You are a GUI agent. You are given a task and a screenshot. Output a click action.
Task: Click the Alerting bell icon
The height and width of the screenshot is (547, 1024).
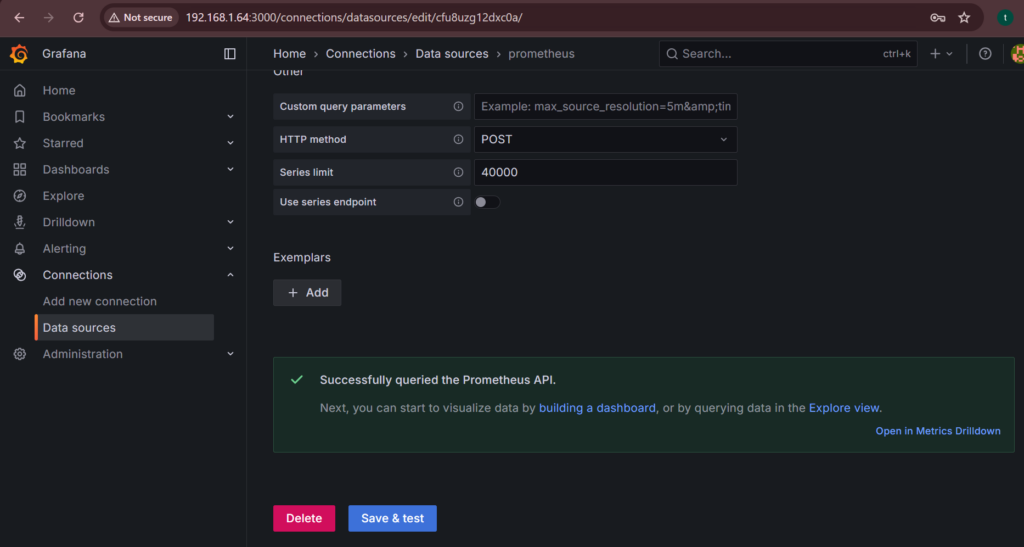pyautogui.click(x=20, y=249)
